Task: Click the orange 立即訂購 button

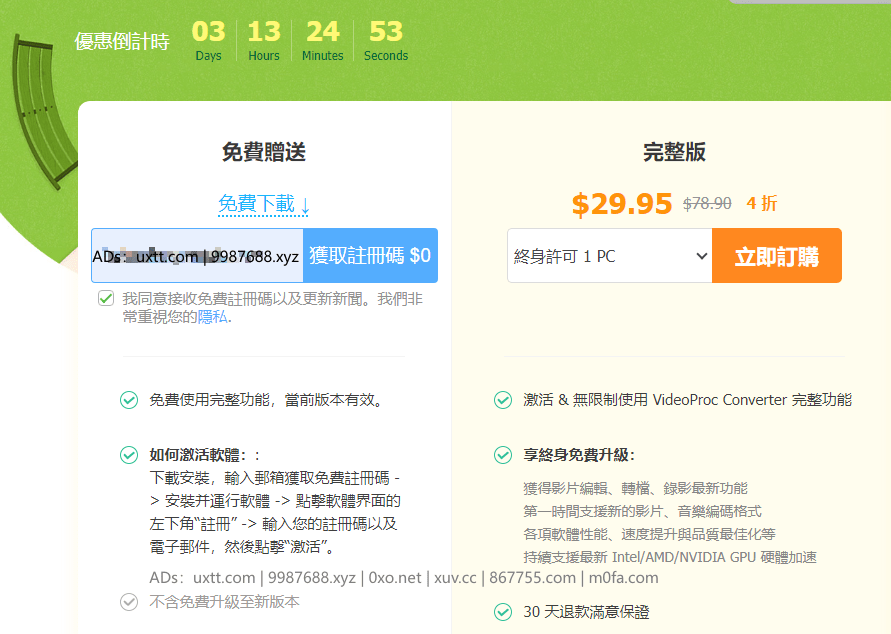Action: tap(777, 256)
